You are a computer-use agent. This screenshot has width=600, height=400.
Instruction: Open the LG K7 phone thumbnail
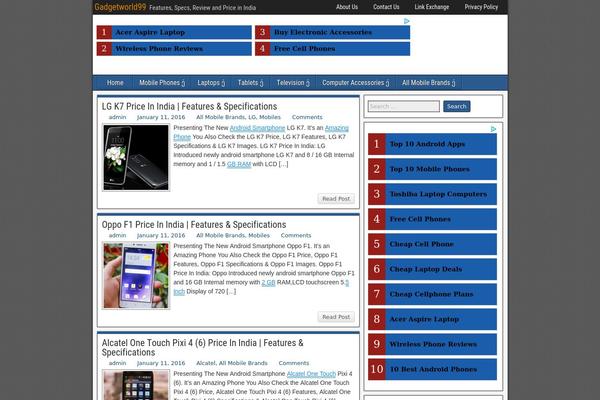click(136, 157)
